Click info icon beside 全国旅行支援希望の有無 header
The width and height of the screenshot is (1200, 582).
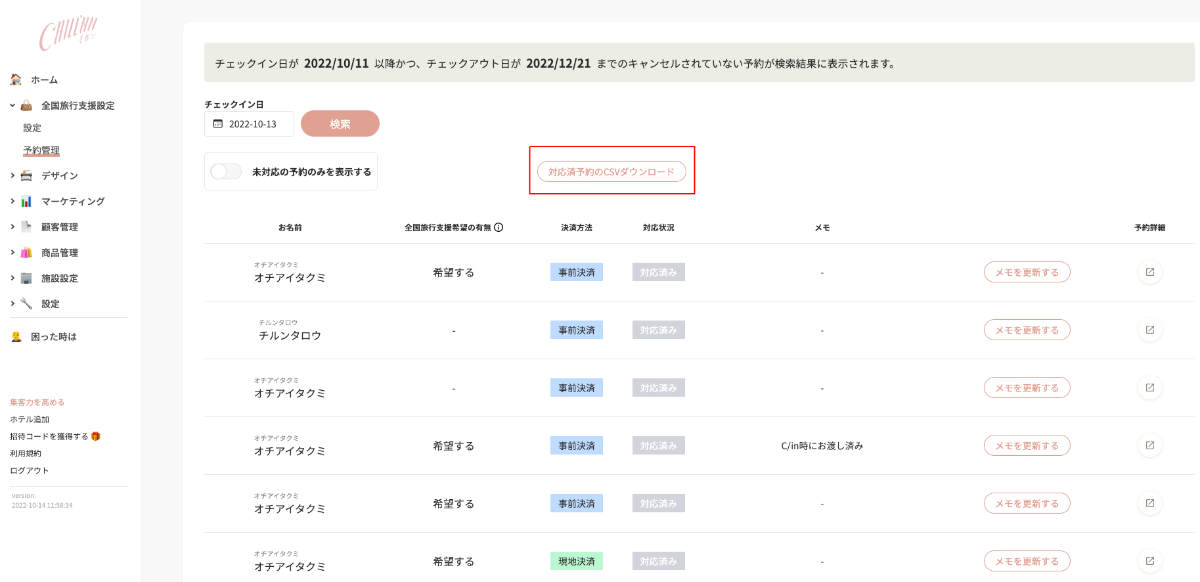(x=498, y=227)
